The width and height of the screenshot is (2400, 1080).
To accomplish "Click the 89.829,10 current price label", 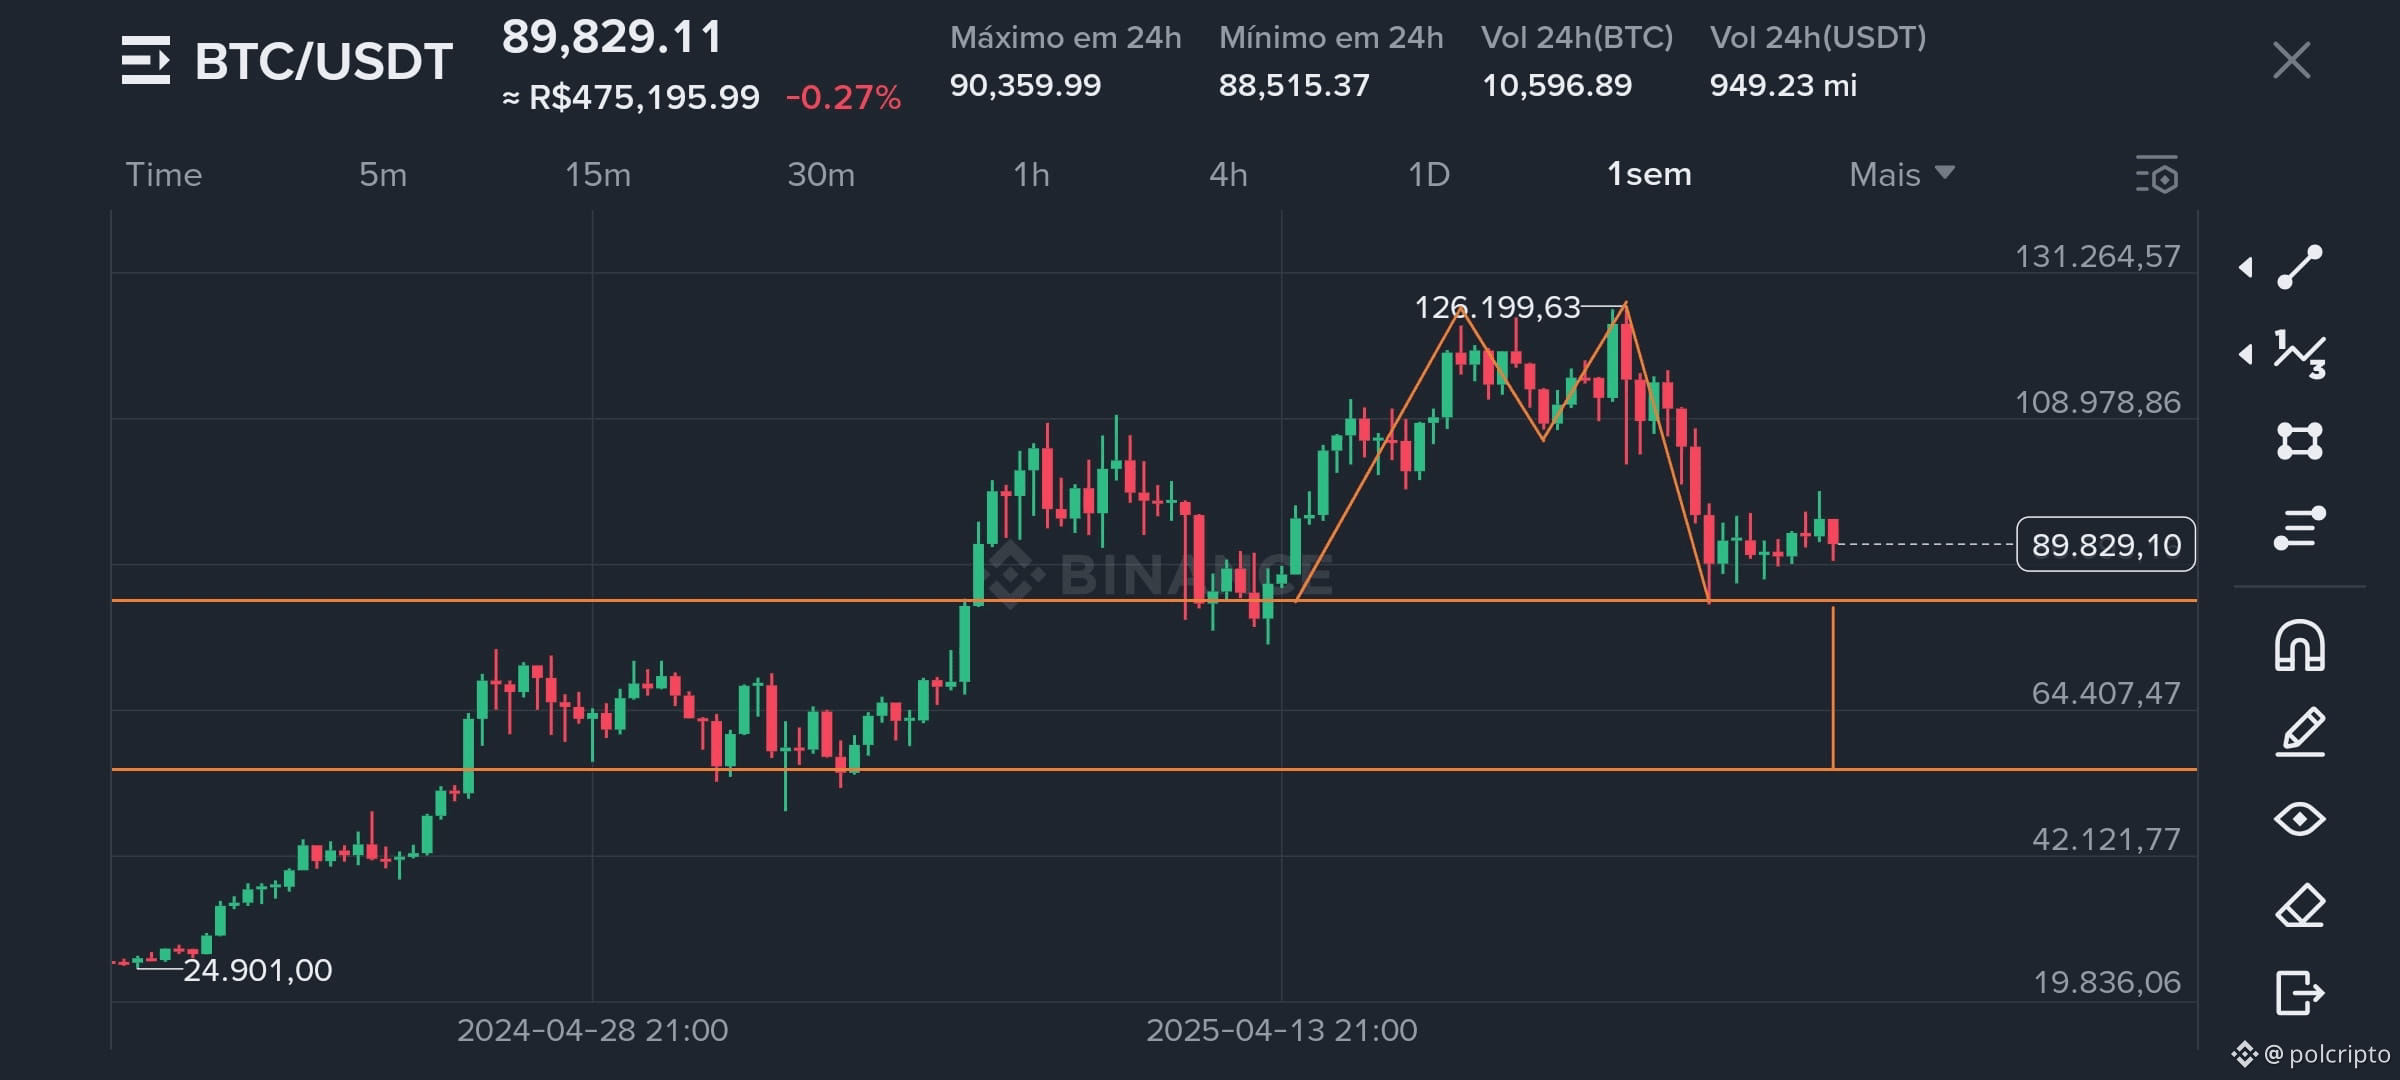I will [x=2106, y=545].
